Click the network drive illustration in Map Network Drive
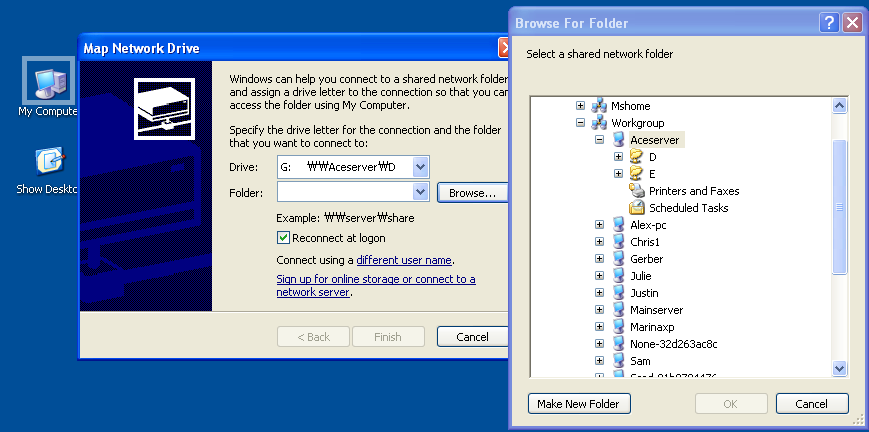 tap(165, 108)
